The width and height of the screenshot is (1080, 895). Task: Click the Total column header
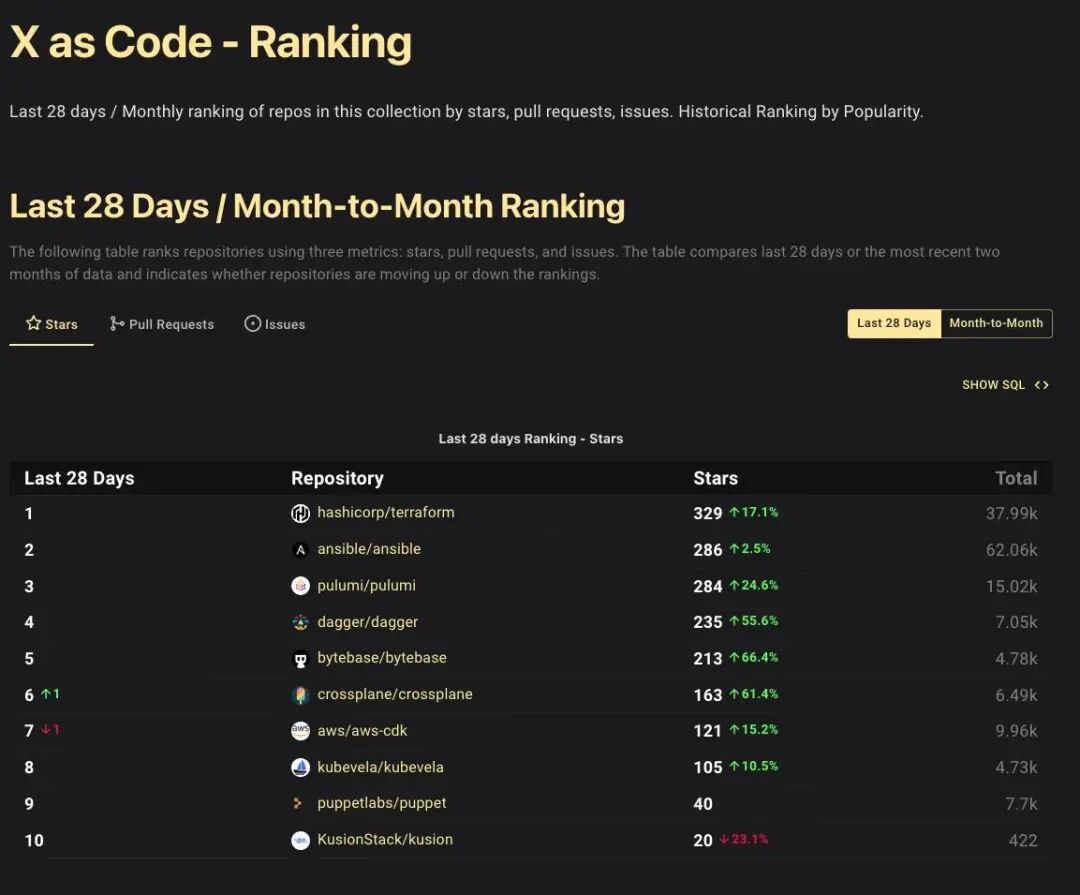point(1016,478)
